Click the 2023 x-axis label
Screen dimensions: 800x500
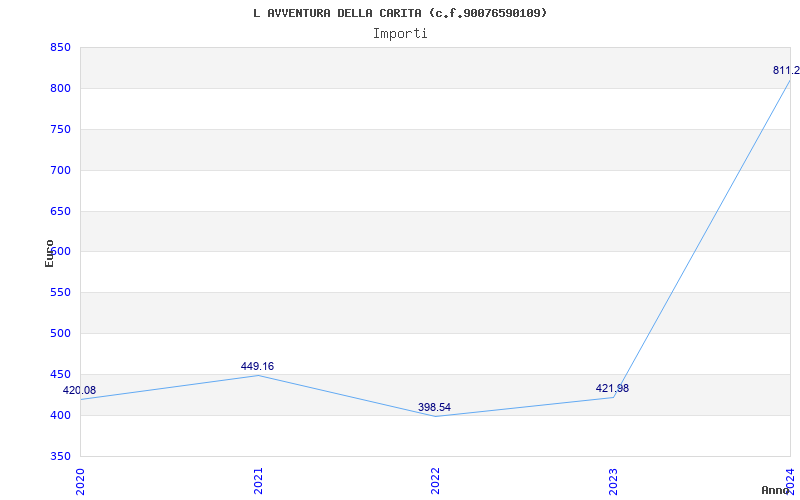pos(613,481)
